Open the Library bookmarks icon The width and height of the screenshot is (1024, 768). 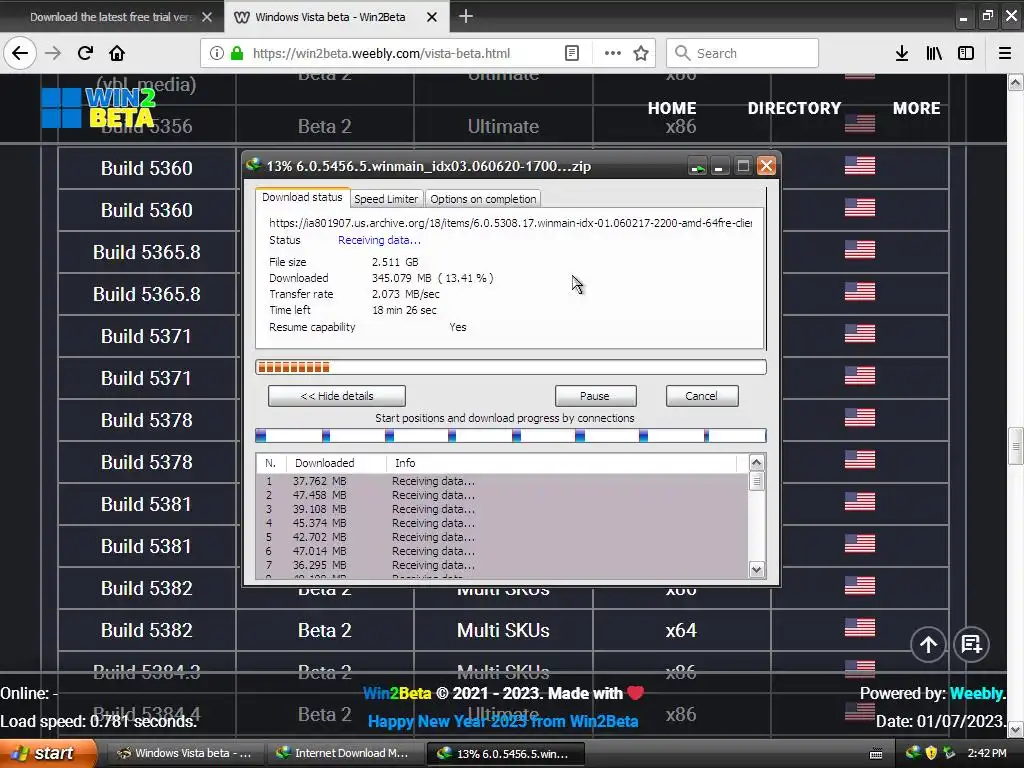[x=934, y=53]
